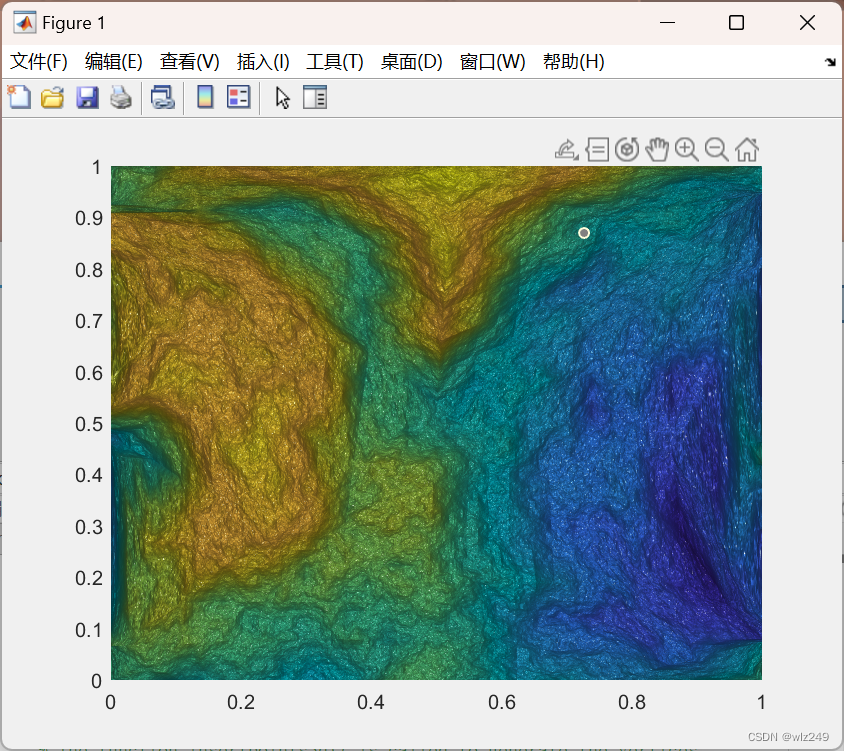Screen dimensions: 844x751
Task: Open the 工具(T) menu
Action: click(x=335, y=62)
